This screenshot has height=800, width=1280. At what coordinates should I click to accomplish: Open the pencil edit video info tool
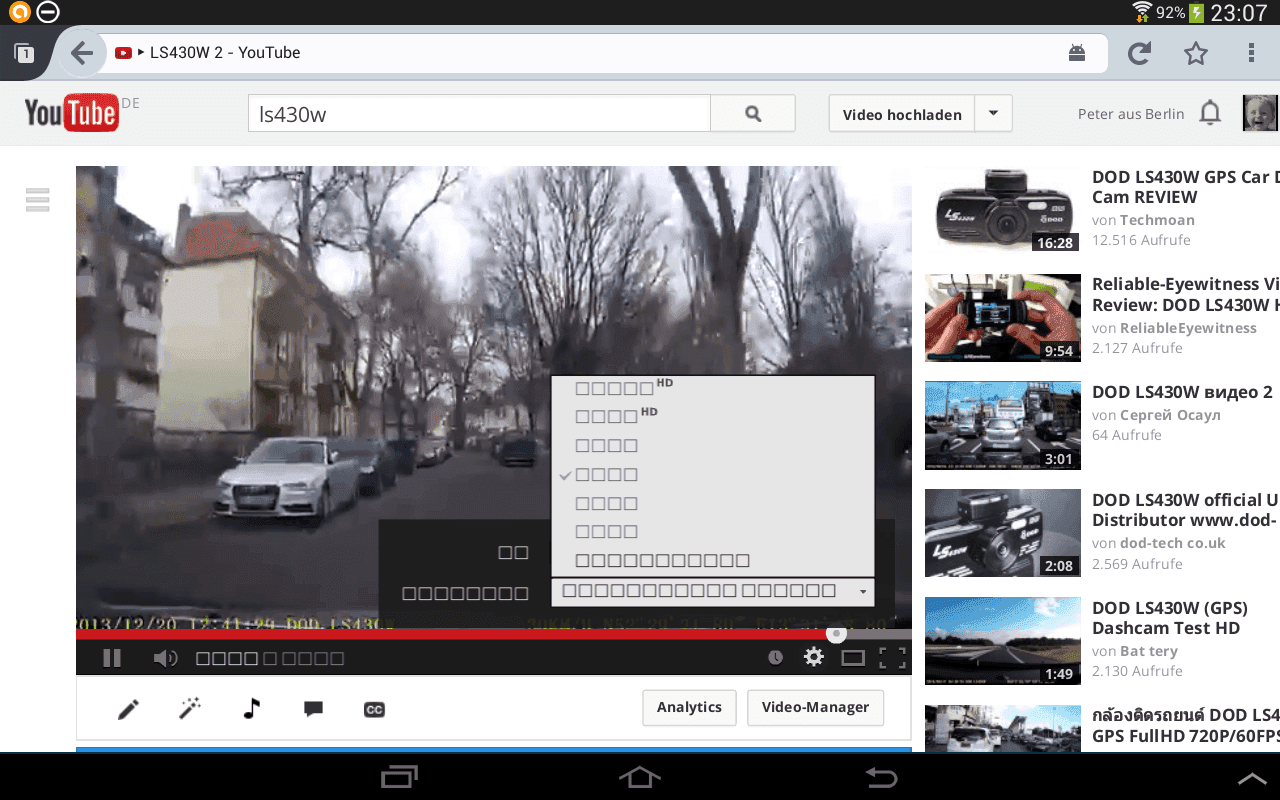point(128,709)
